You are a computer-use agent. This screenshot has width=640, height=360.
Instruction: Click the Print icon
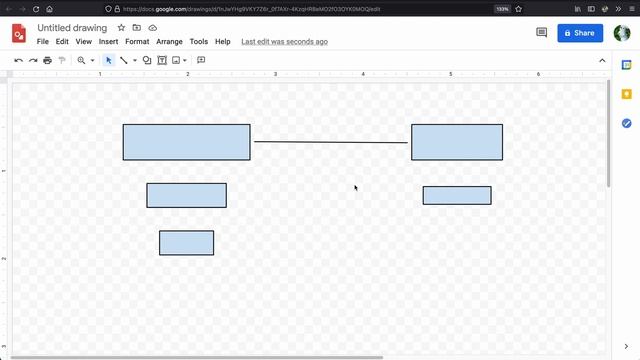[x=47, y=60]
